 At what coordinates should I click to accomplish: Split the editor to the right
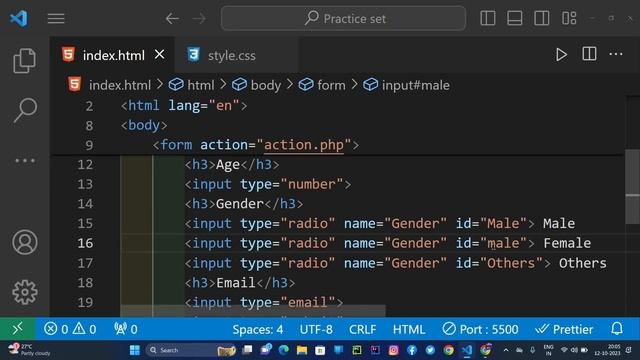(589, 54)
